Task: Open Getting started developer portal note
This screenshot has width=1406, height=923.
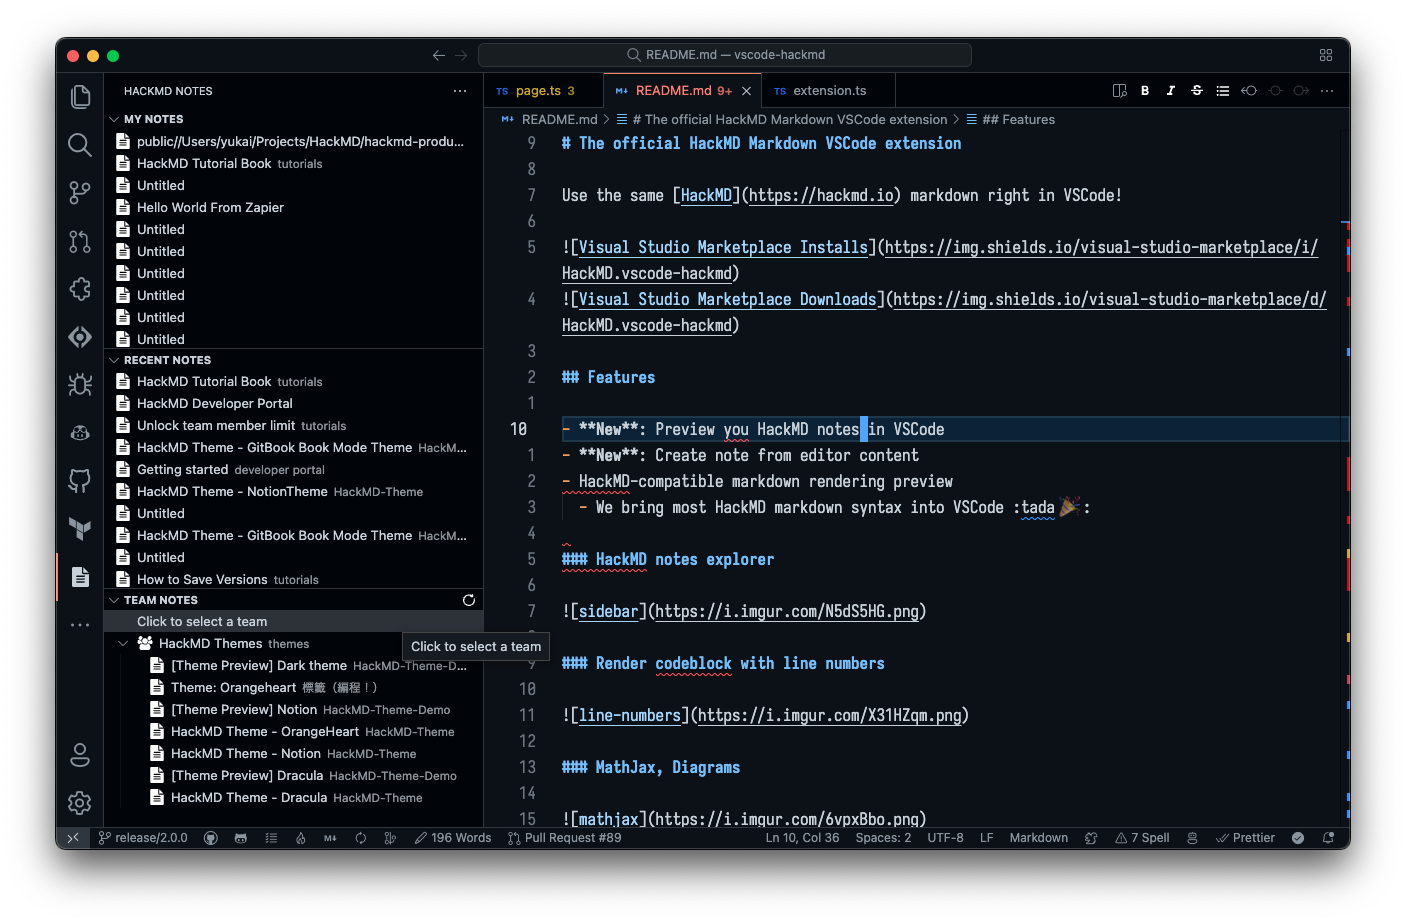Action: (294, 470)
